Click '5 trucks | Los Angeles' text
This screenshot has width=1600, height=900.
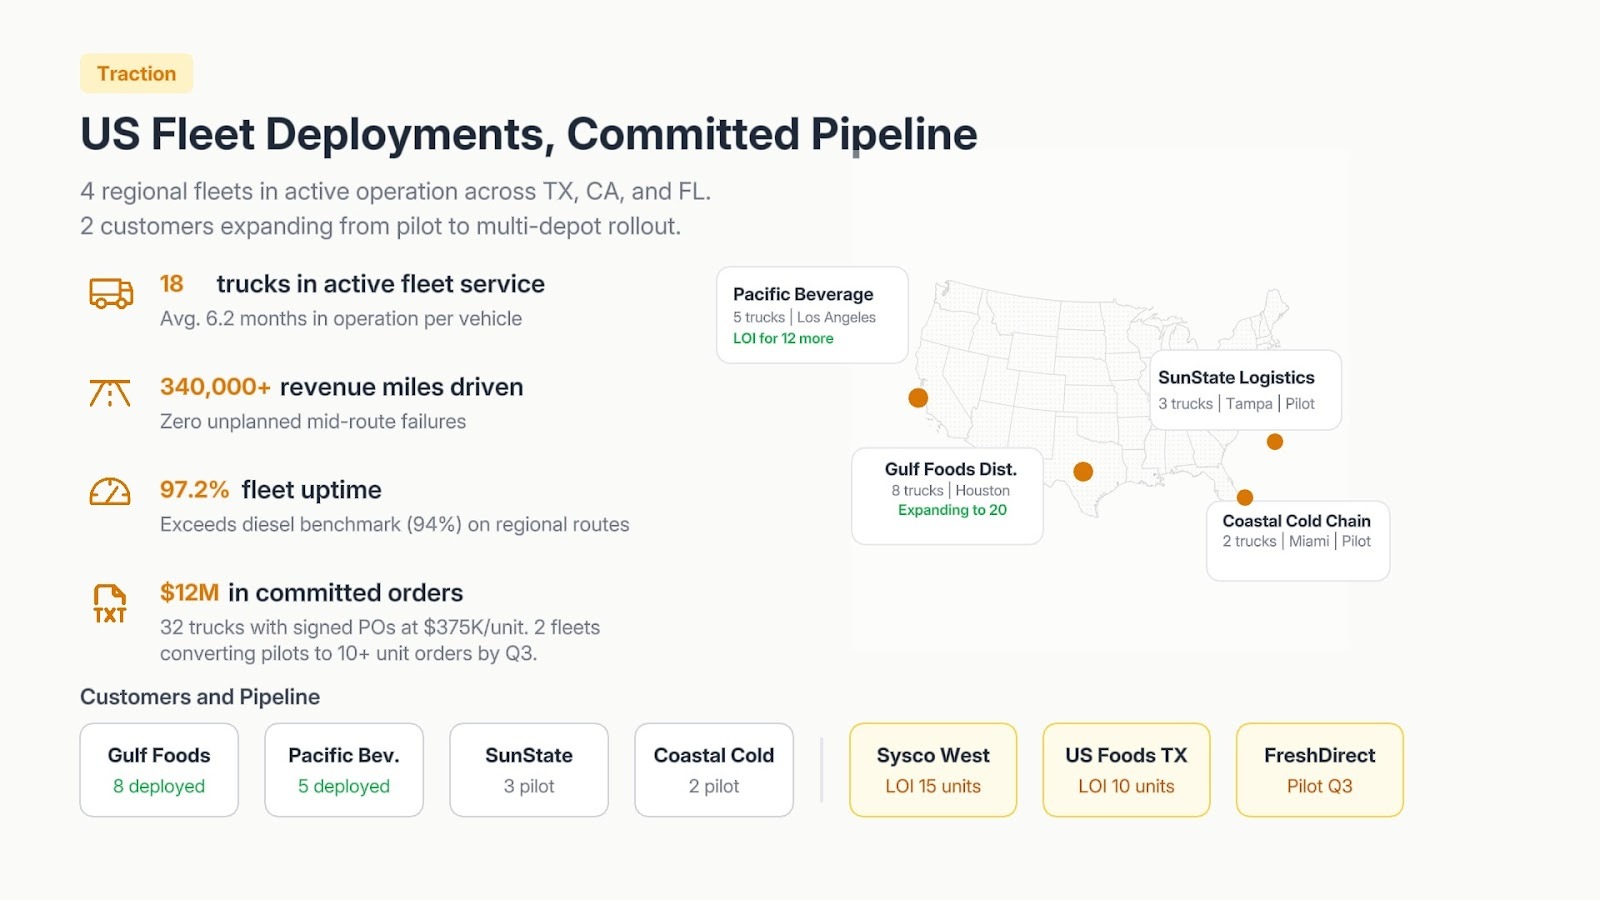pos(804,317)
